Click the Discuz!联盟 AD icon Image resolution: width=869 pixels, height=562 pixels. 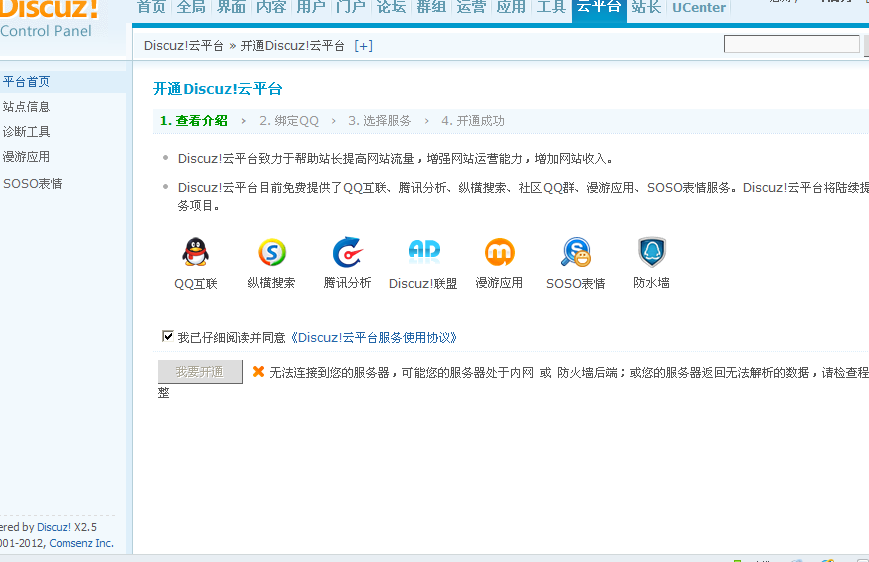[x=424, y=251]
